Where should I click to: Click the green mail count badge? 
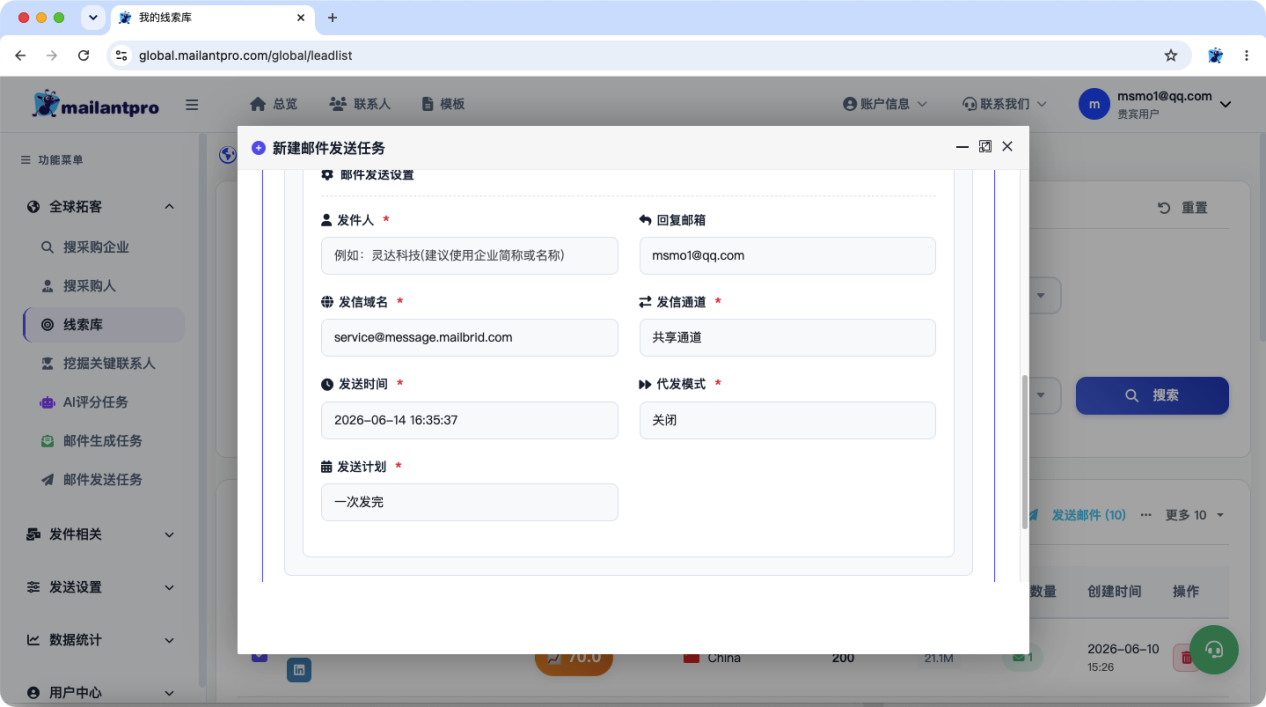(1024, 657)
